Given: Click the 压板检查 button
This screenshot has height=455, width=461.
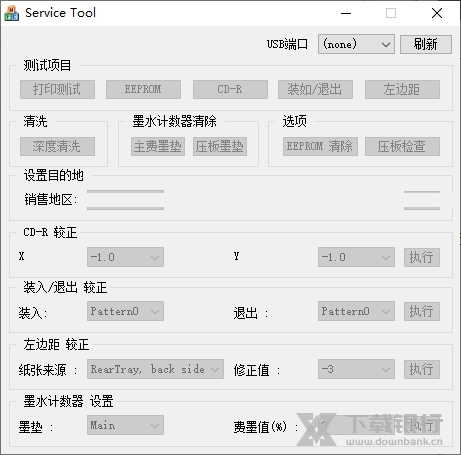Looking at the screenshot, I should point(402,146).
